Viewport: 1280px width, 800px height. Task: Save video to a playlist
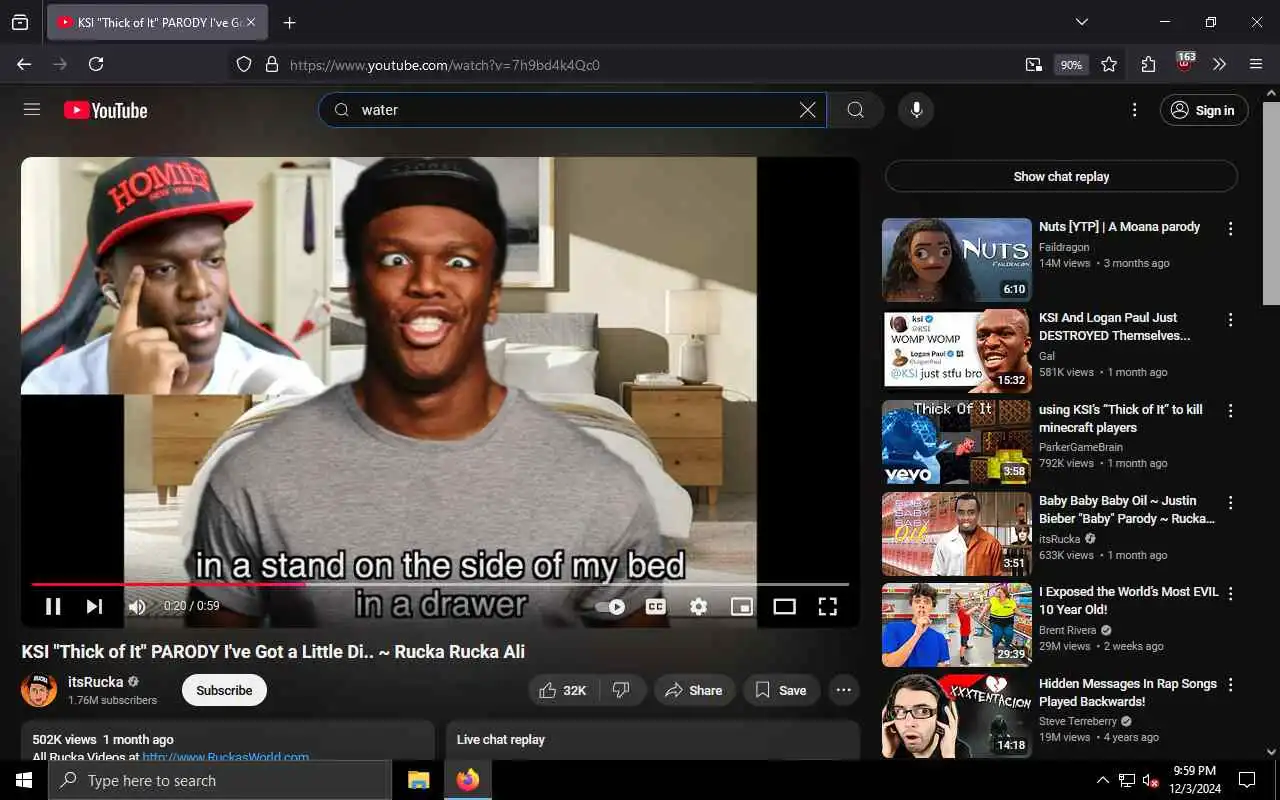781,690
